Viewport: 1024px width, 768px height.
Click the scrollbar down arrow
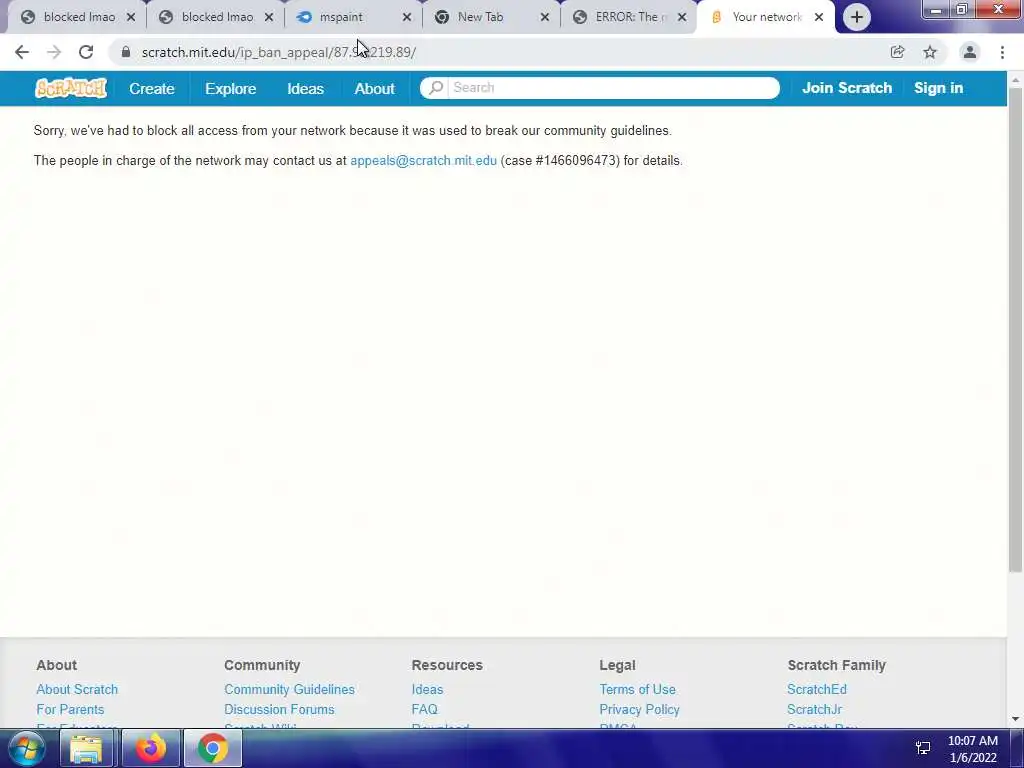pyautogui.click(x=1015, y=719)
